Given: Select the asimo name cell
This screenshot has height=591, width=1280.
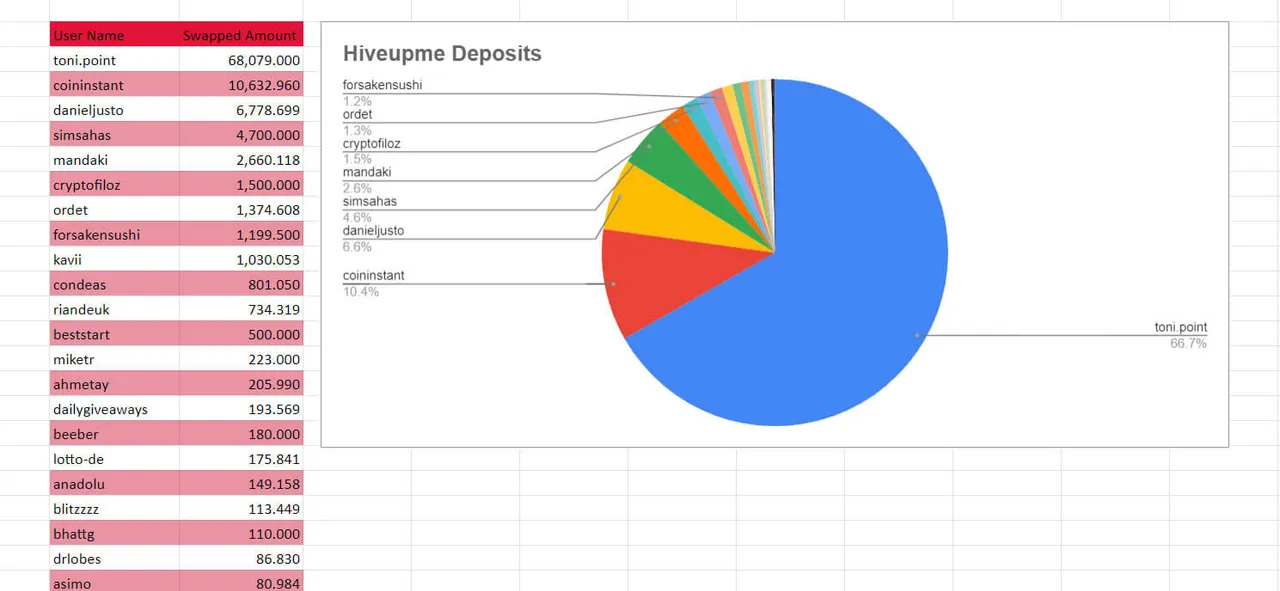Looking at the screenshot, I should 115,581.
